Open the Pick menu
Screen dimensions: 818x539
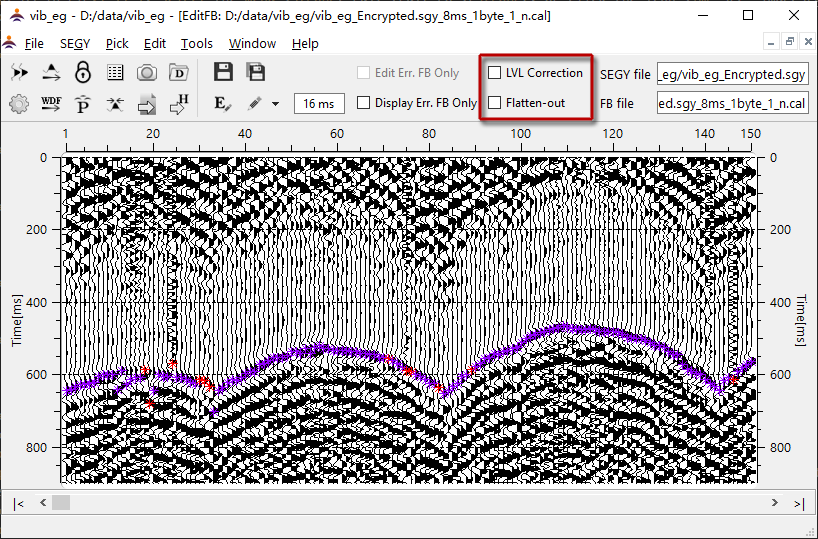[x=117, y=43]
